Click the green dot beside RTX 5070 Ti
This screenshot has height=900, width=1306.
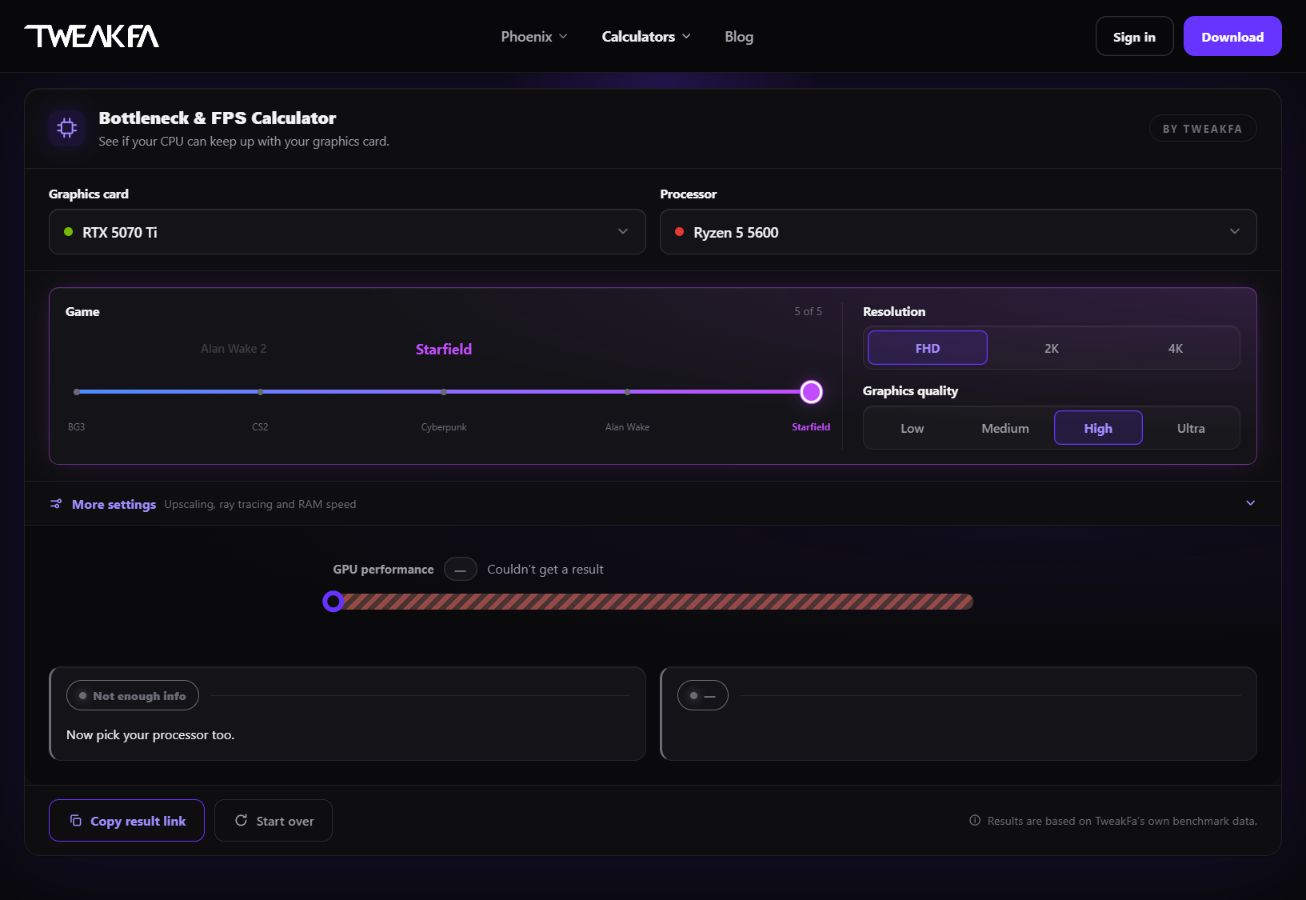tap(68, 231)
